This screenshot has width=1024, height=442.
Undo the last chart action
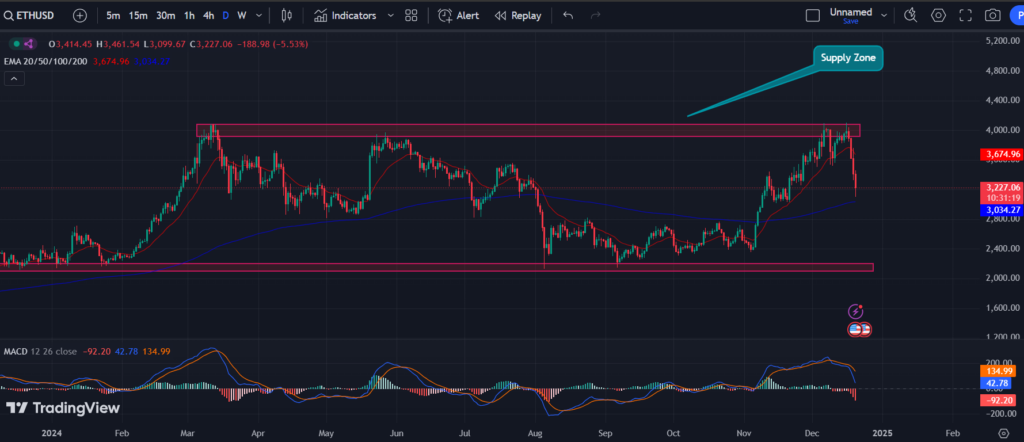(568, 15)
